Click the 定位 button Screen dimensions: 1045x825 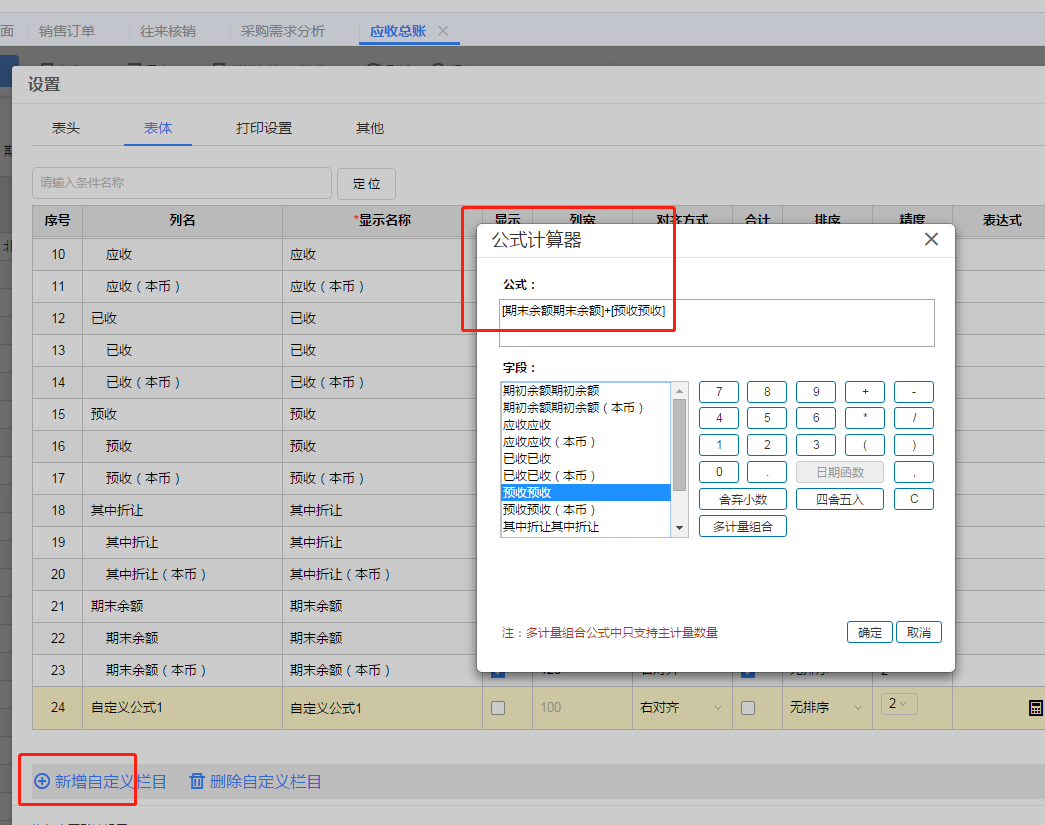pos(367,183)
